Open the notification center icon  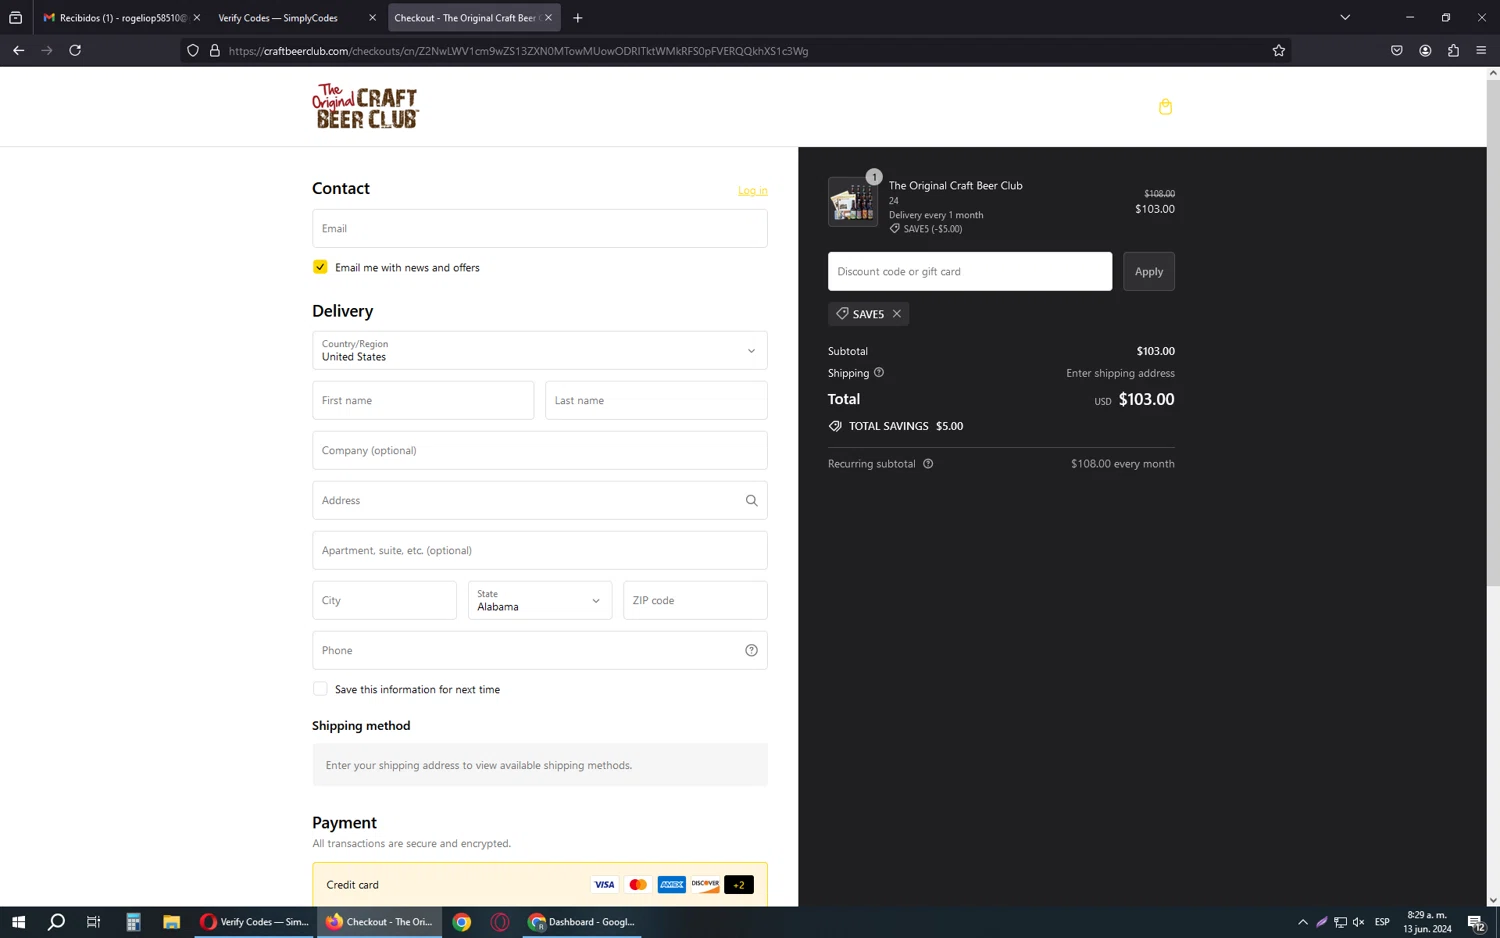[1477, 922]
